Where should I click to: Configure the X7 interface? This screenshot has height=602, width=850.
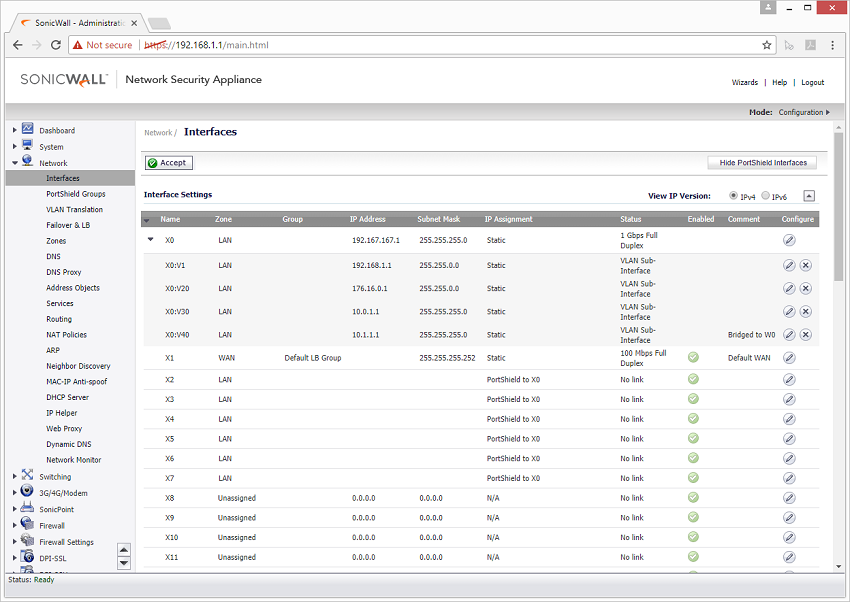789,478
